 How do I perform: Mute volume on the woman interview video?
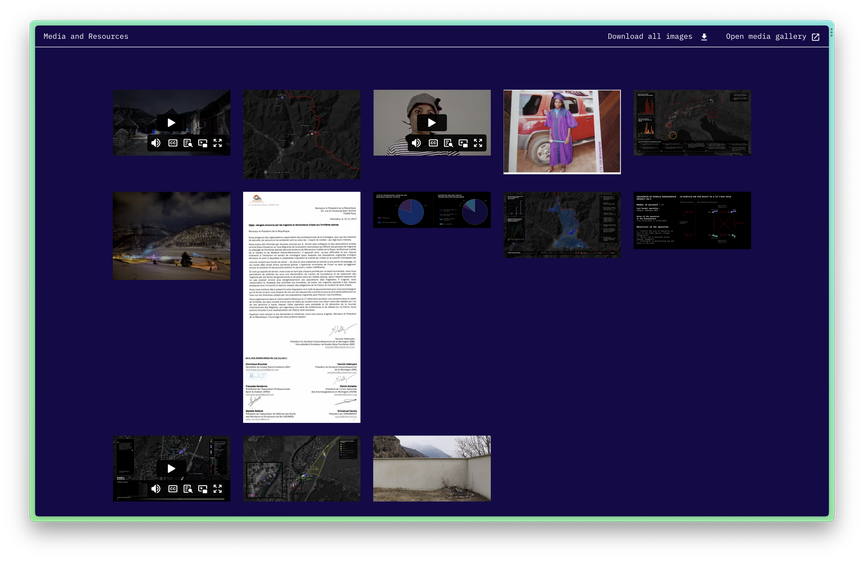pyautogui.click(x=417, y=143)
